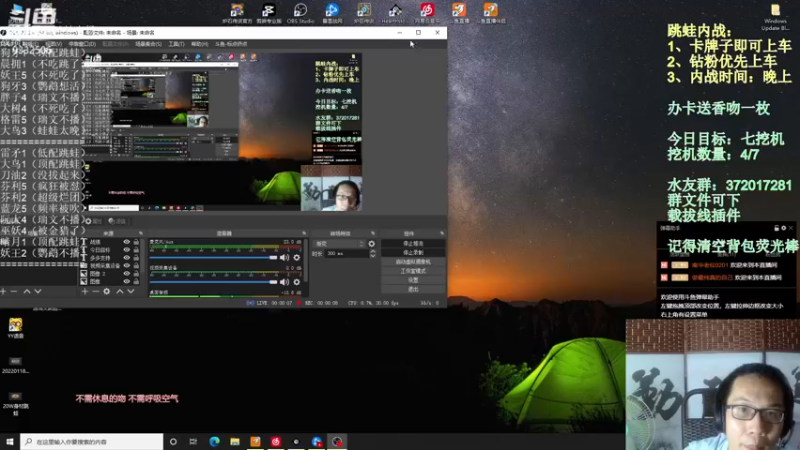The height and width of the screenshot is (450, 800).
Task: Open OBS Studio from taskbar
Action: (x=337, y=441)
